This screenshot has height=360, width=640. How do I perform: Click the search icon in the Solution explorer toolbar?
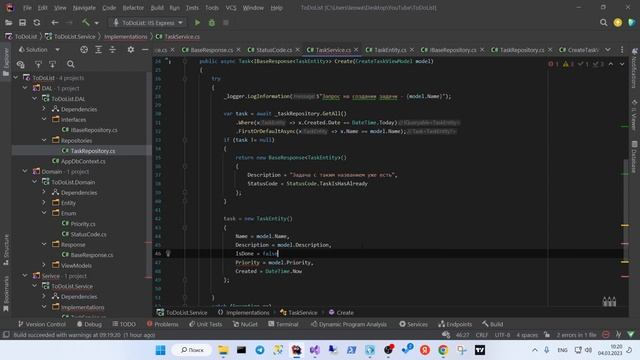[71, 64]
